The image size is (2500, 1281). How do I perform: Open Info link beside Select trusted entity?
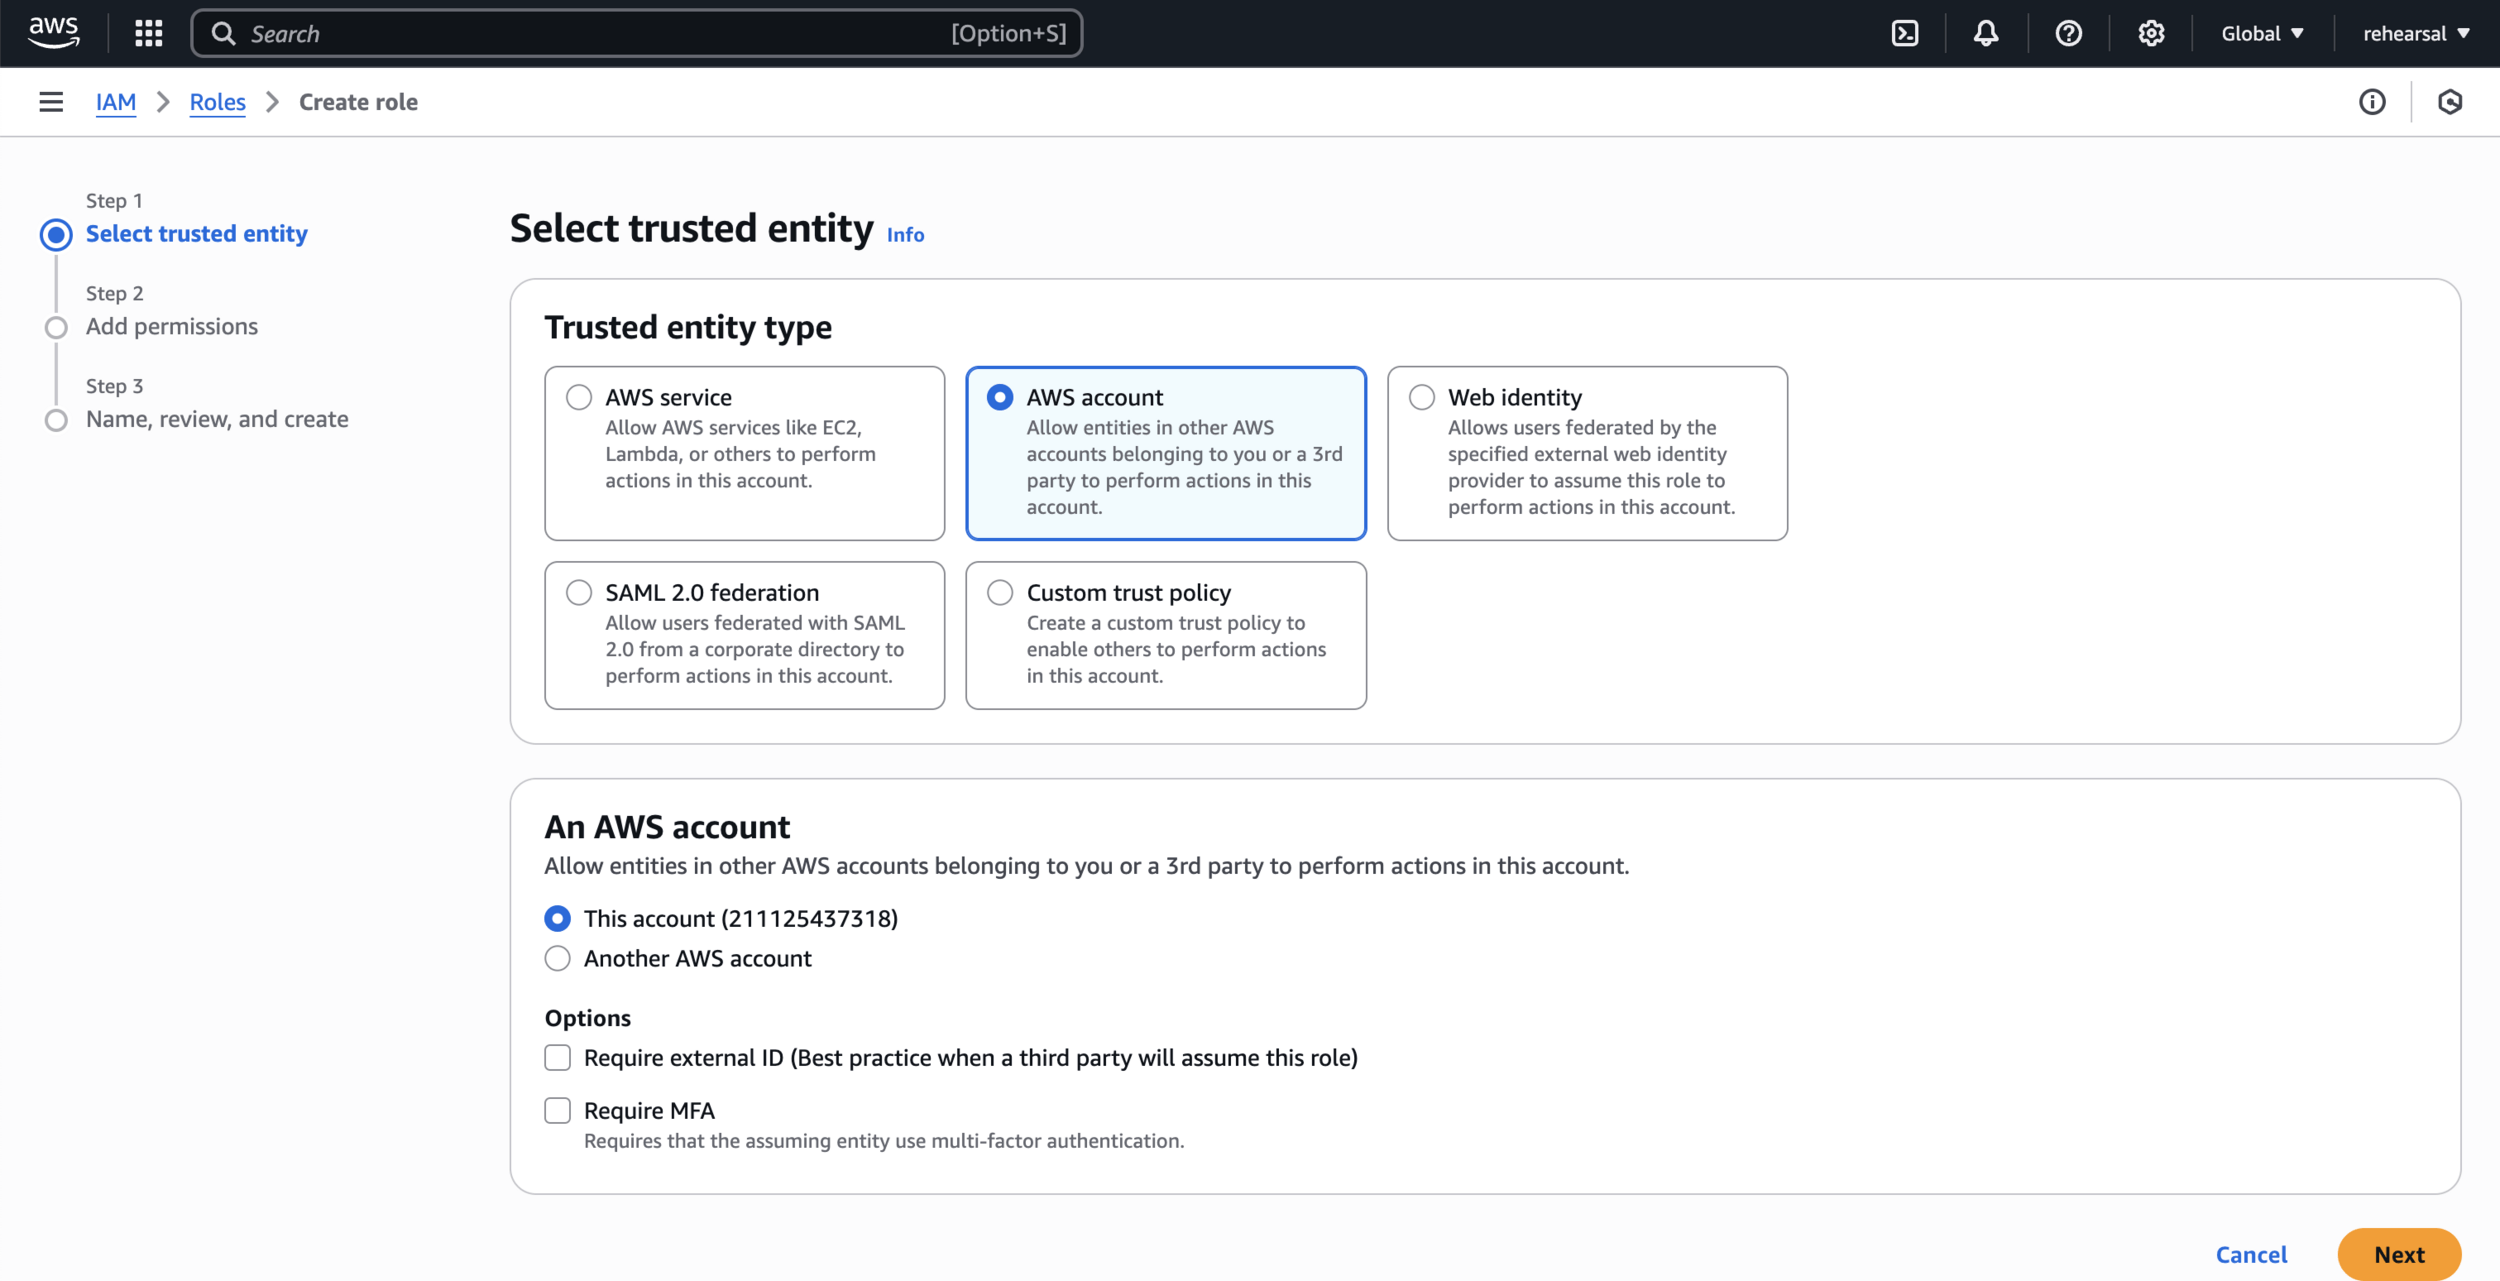tap(905, 235)
